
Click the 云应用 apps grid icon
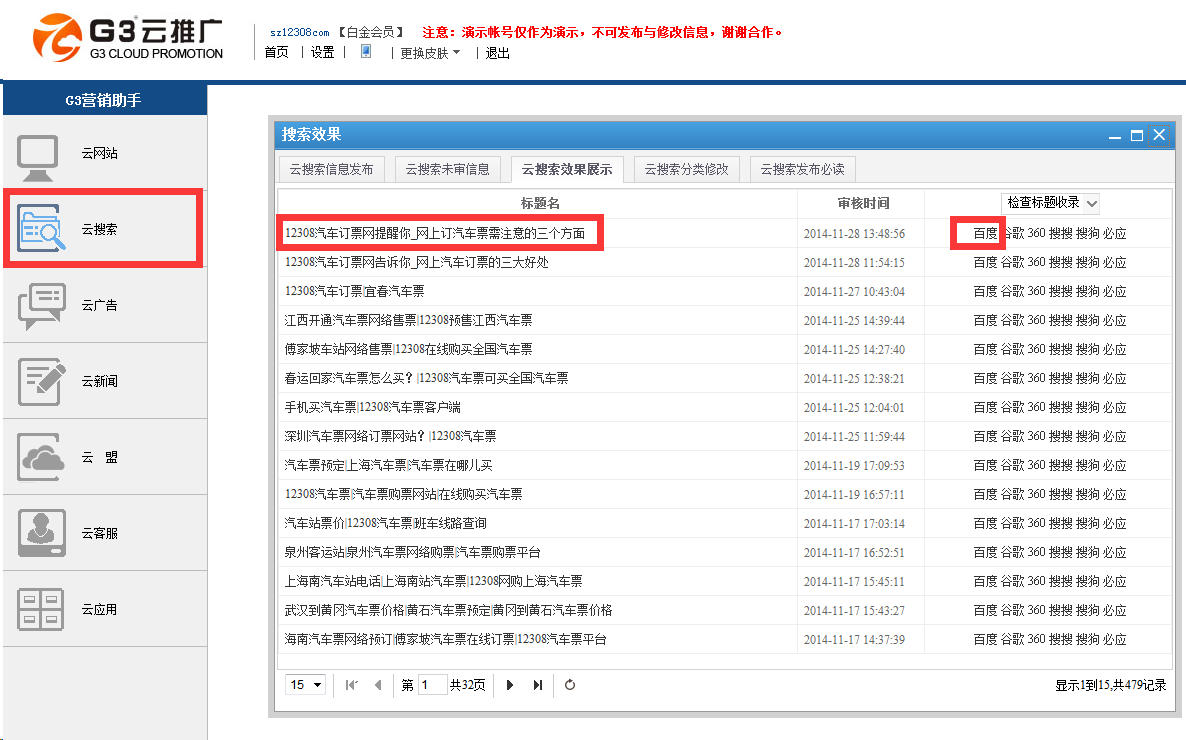[42, 609]
